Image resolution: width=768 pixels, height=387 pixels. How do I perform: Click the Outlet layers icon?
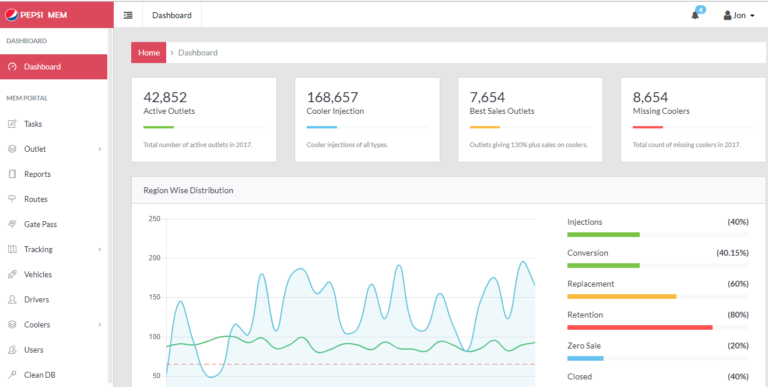(x=13, y=149)
